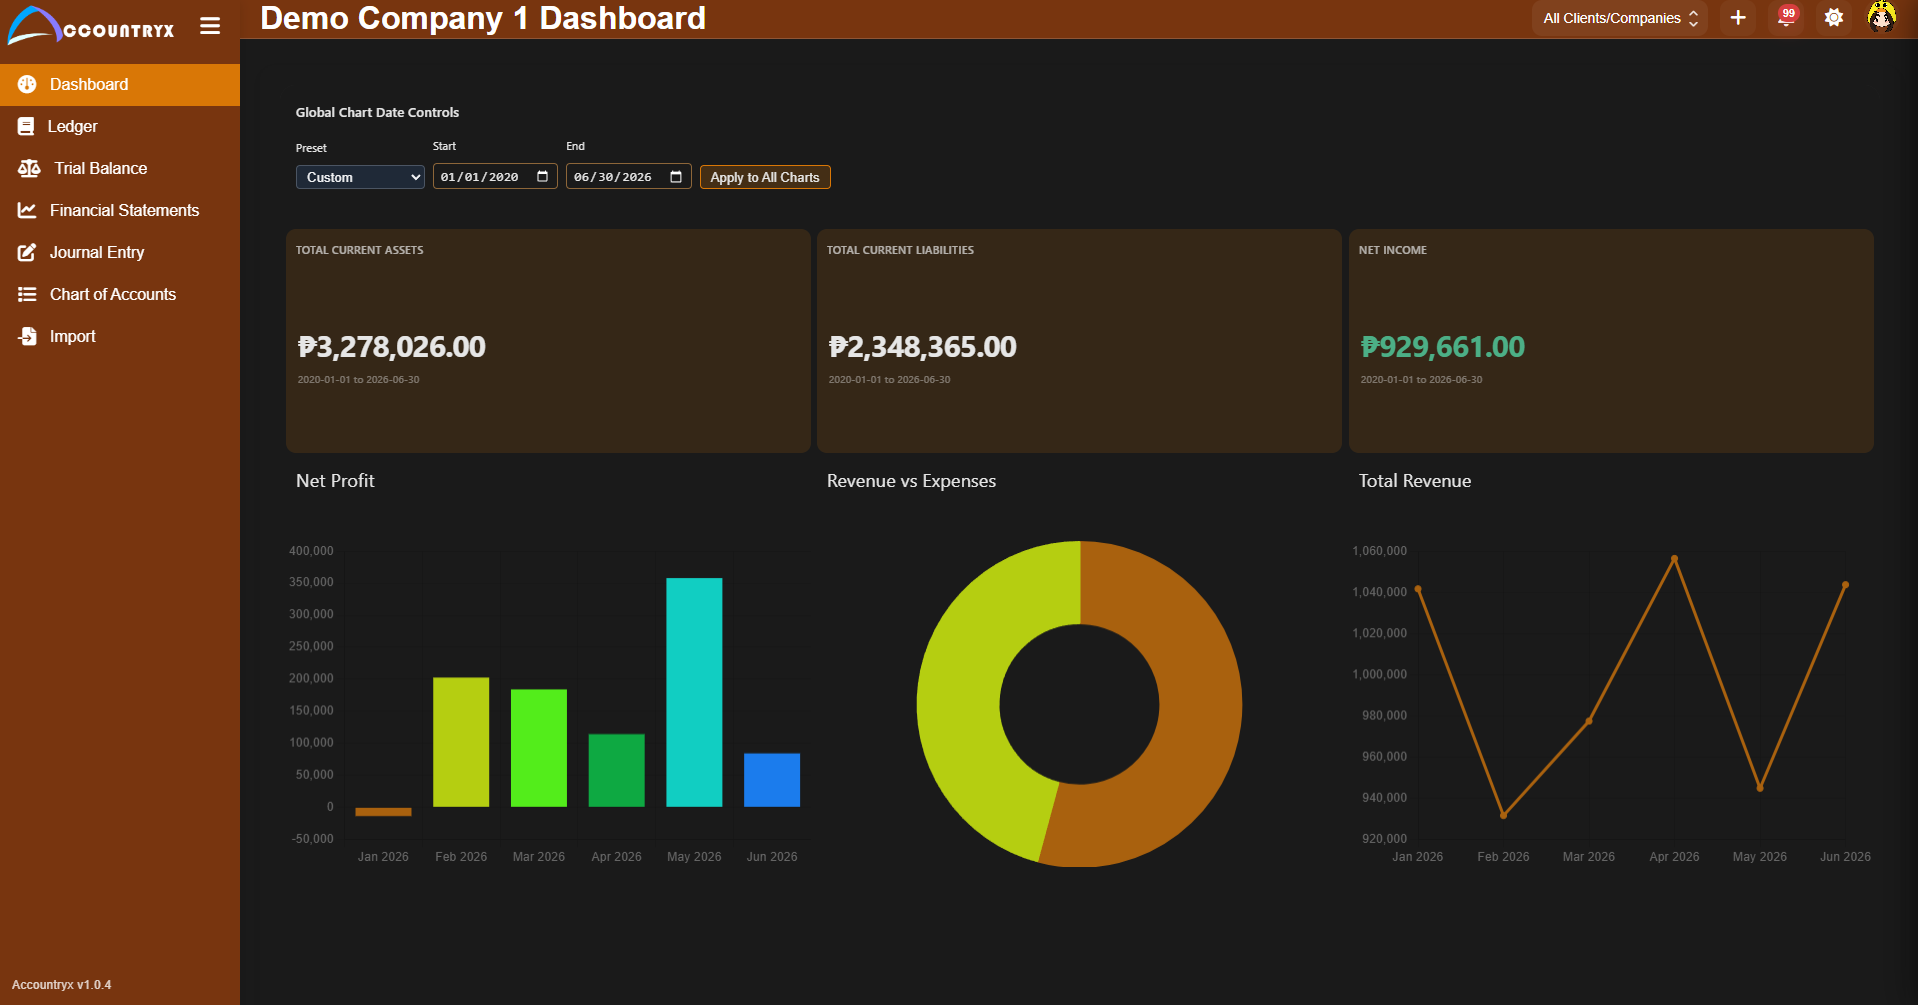Open notifications bell with 99 badge
Viewport: 1918px width, 1005px height.
1787,17
